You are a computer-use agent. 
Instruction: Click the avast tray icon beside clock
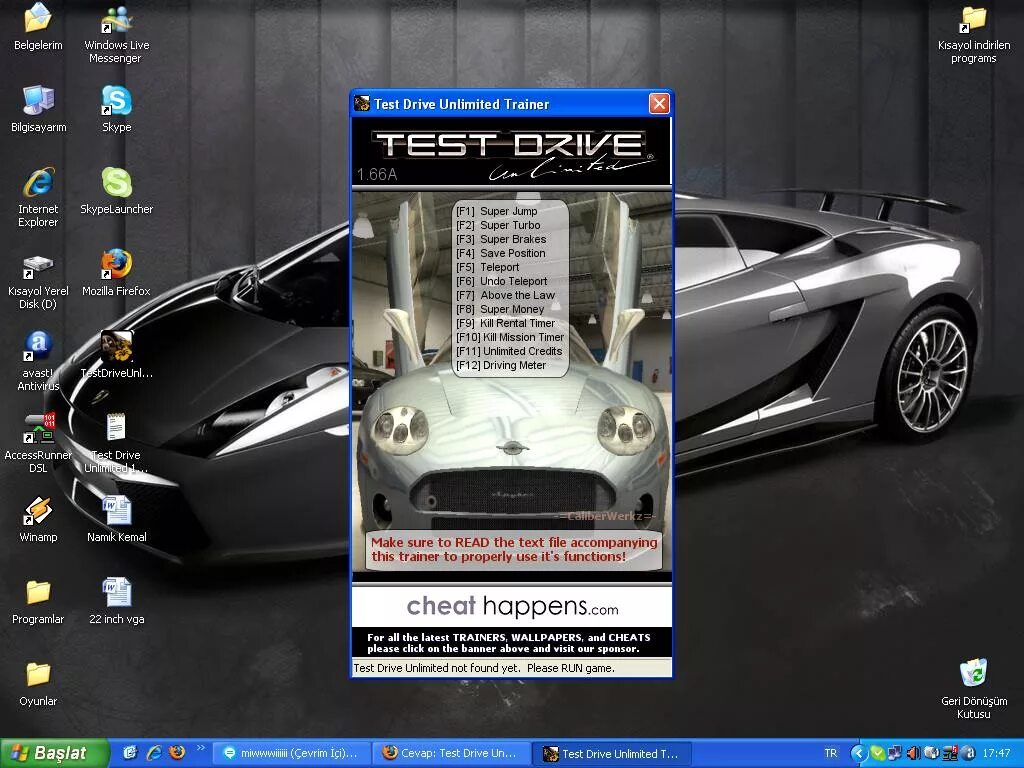(x=970, y=753)
